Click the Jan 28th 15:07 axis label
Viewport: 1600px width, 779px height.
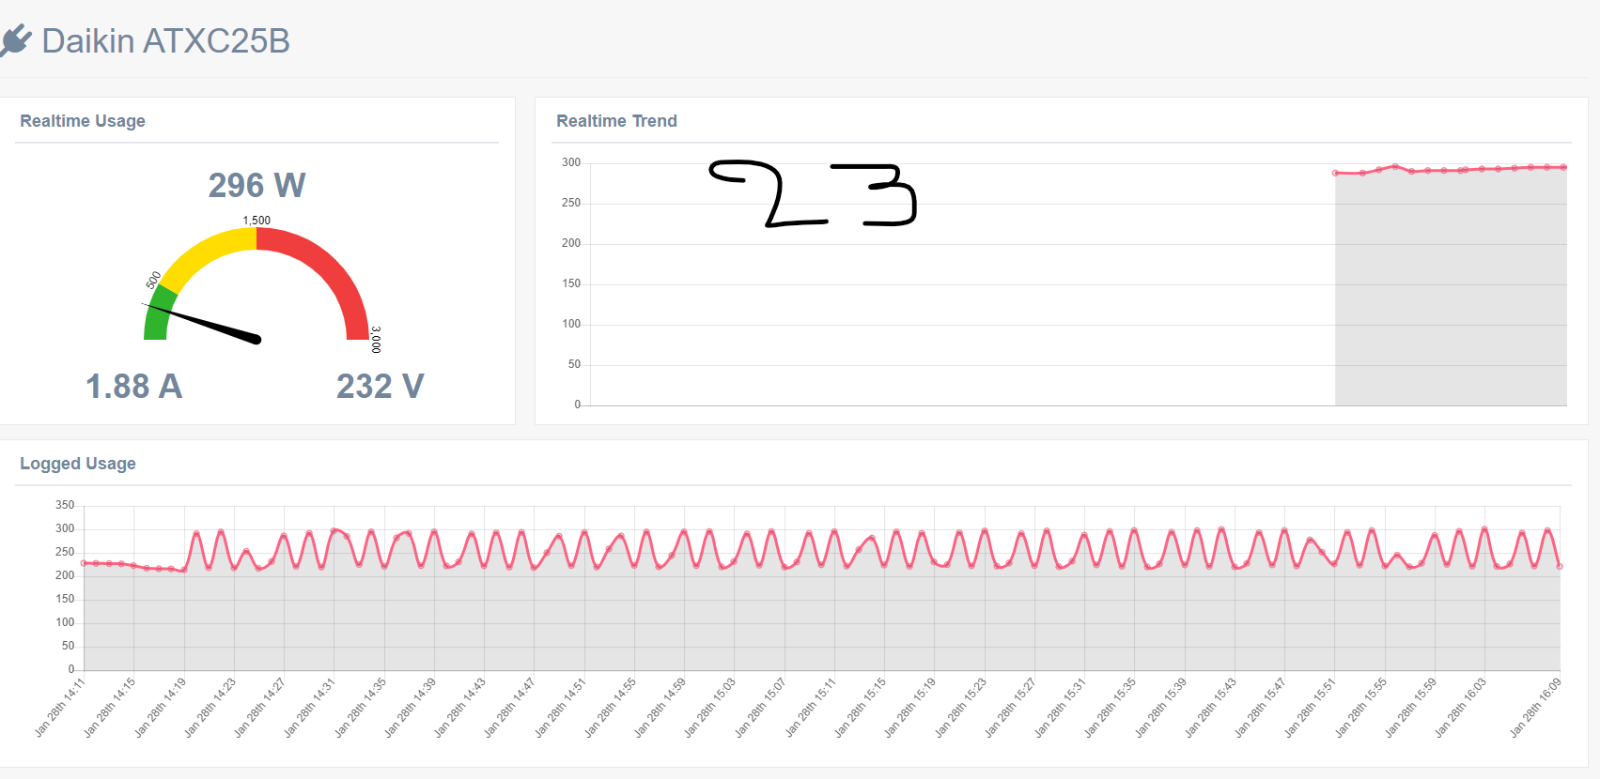point(760,707)
